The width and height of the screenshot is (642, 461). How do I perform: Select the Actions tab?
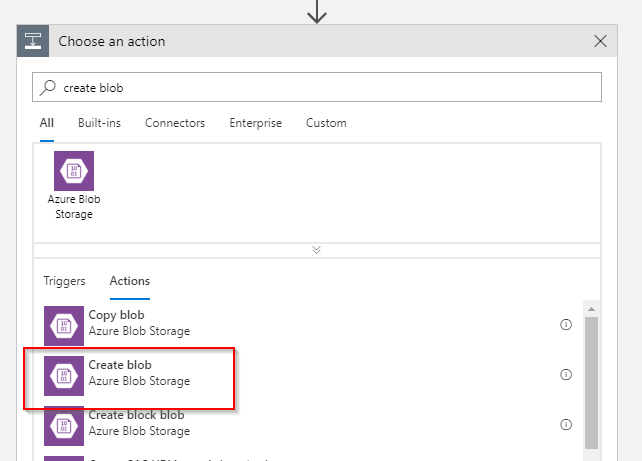[130, 281]
